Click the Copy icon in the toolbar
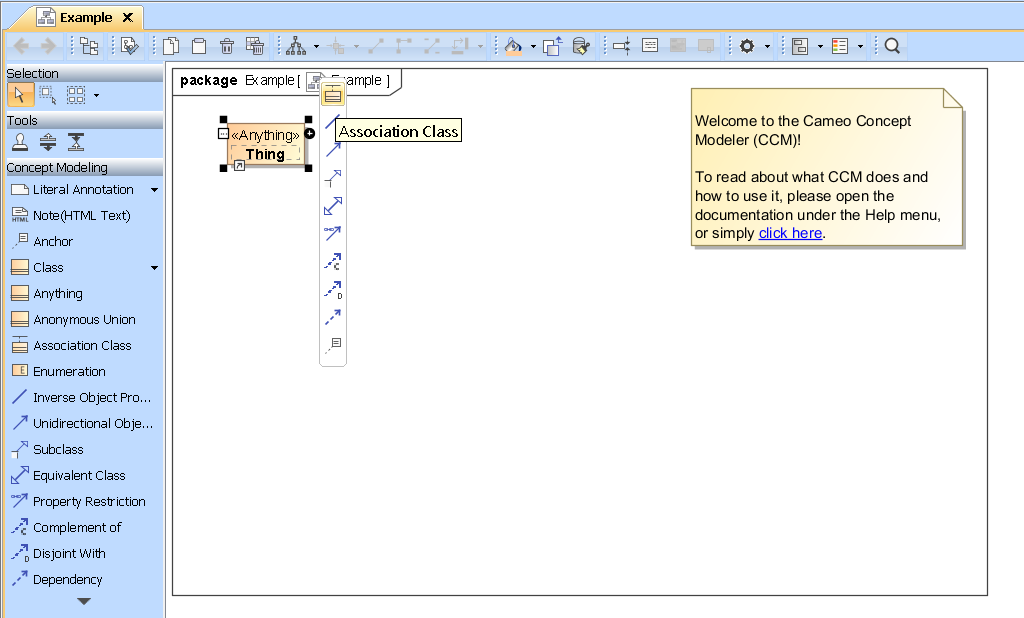Viewport: 1024px width, 618px height. [171, 46]
